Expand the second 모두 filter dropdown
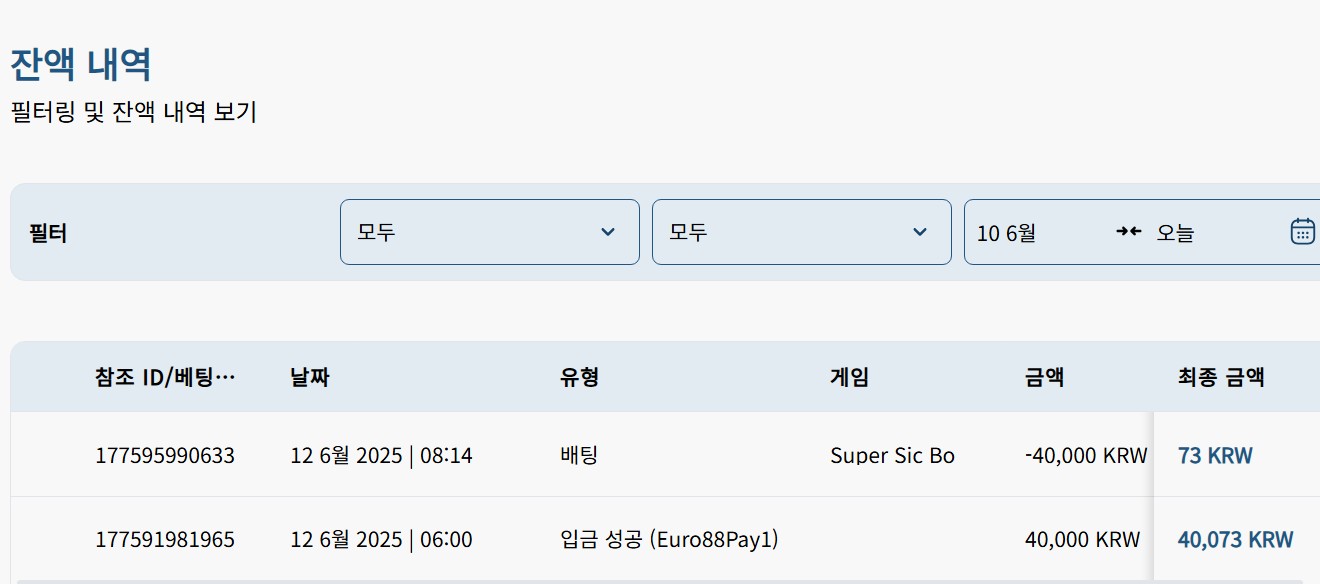The width and height of the screenshot is (1320, 584). 802,232
